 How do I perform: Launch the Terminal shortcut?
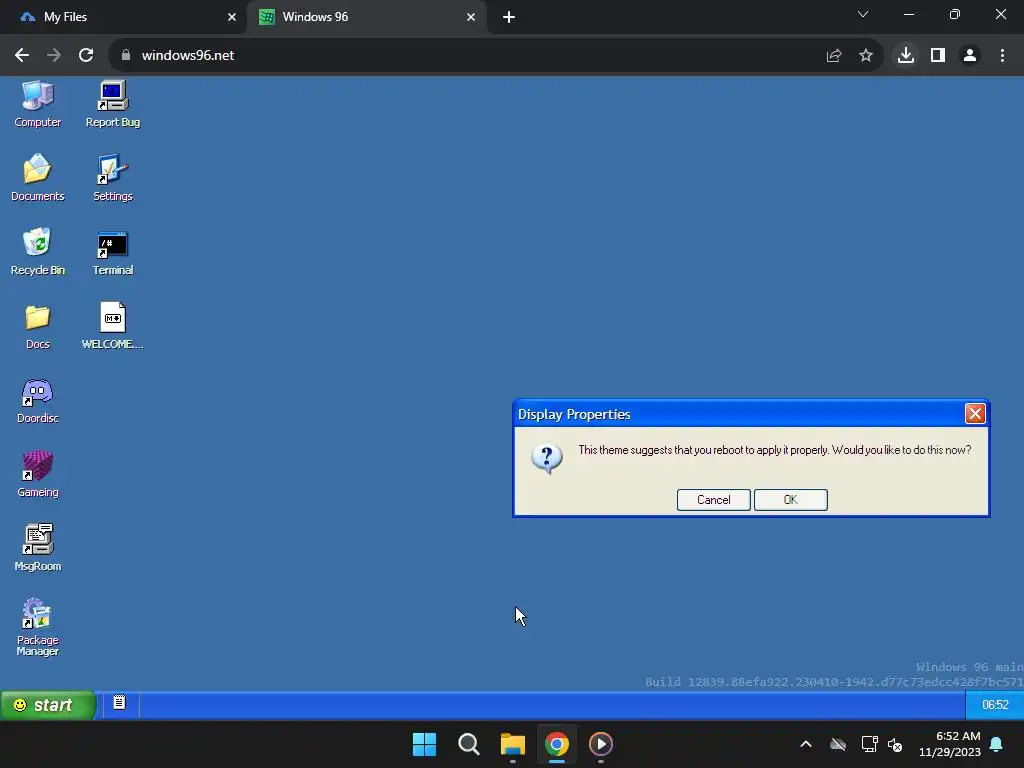(x=112, y=251)
